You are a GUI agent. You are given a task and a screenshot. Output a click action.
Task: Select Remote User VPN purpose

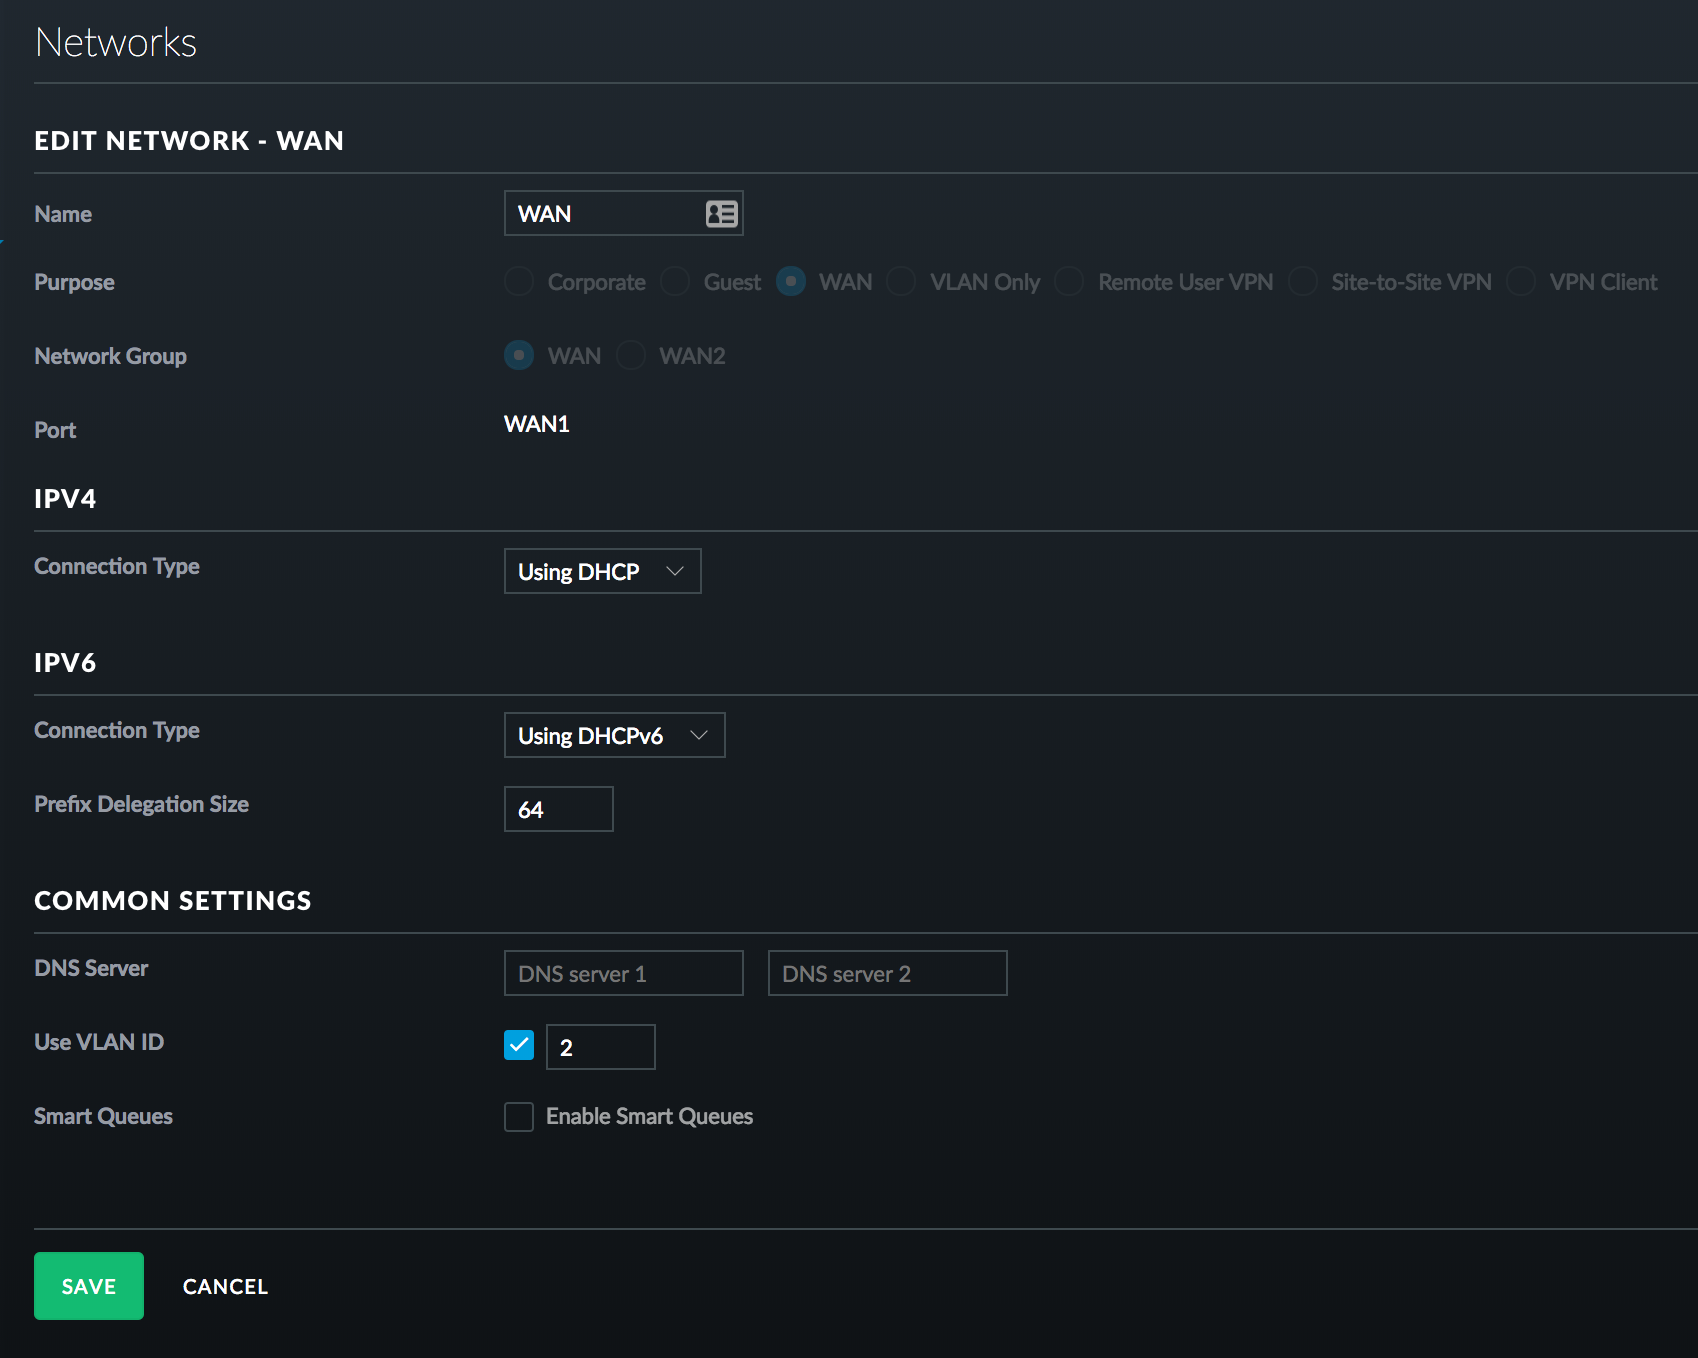pyautogui.click(x=1069, y=282)
